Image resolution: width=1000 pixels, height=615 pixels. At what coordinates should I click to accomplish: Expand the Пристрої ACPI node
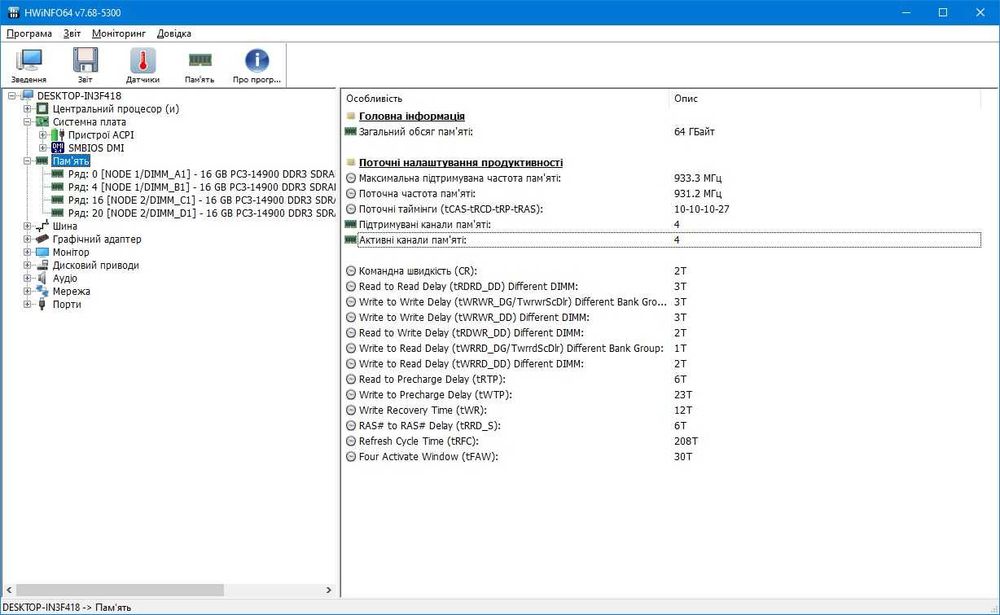[43, 135]
